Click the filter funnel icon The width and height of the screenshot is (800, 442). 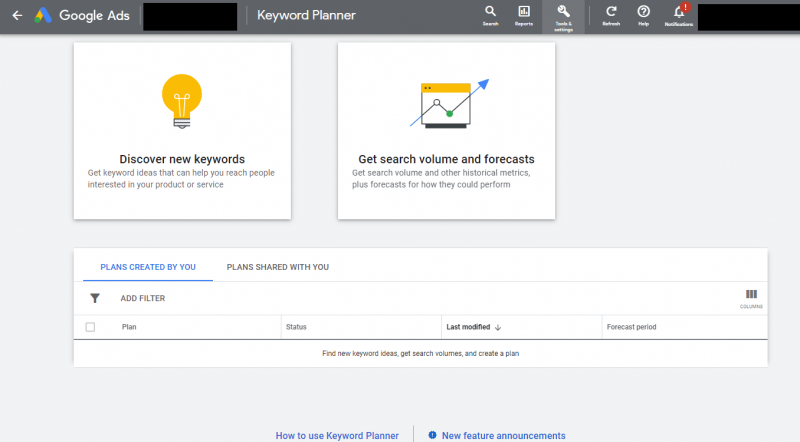pos(95,298)
